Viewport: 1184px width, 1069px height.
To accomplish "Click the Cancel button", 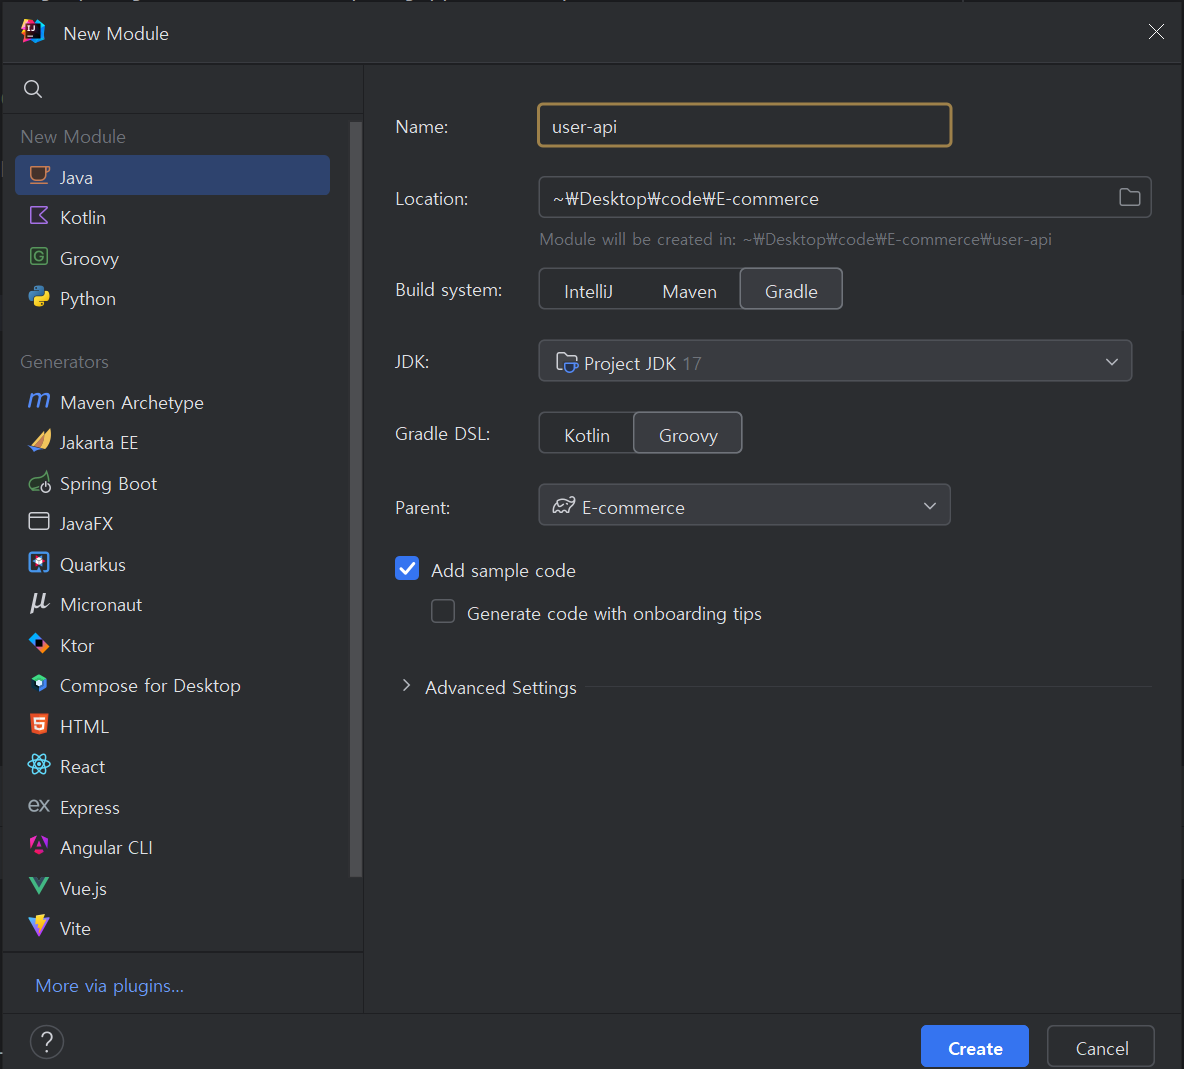I will pyautogui.click(x=1101, y=1047).
